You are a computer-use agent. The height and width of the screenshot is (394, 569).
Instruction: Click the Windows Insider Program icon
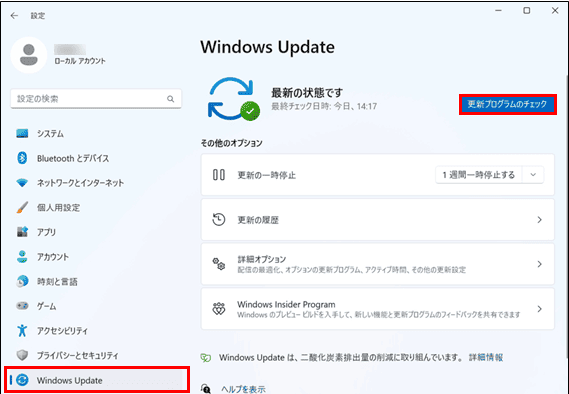coord(219,309)
